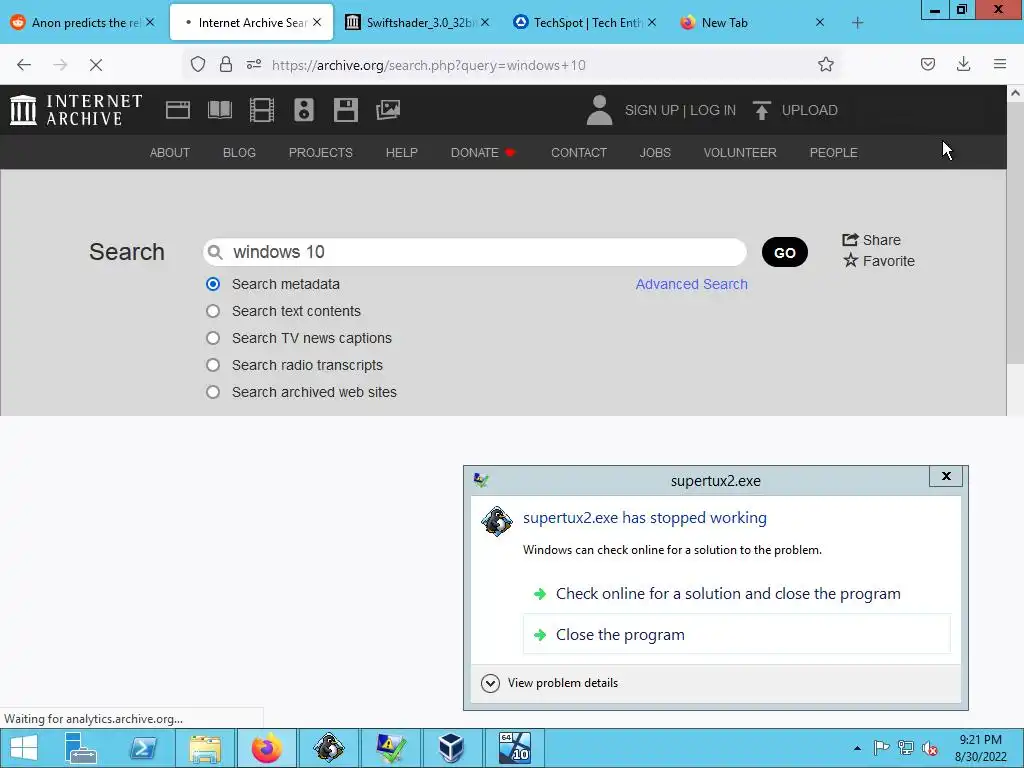Click the page vertical scrollbar thumb
This screenshot has width=1024, height=768.
pos(1015,232)
